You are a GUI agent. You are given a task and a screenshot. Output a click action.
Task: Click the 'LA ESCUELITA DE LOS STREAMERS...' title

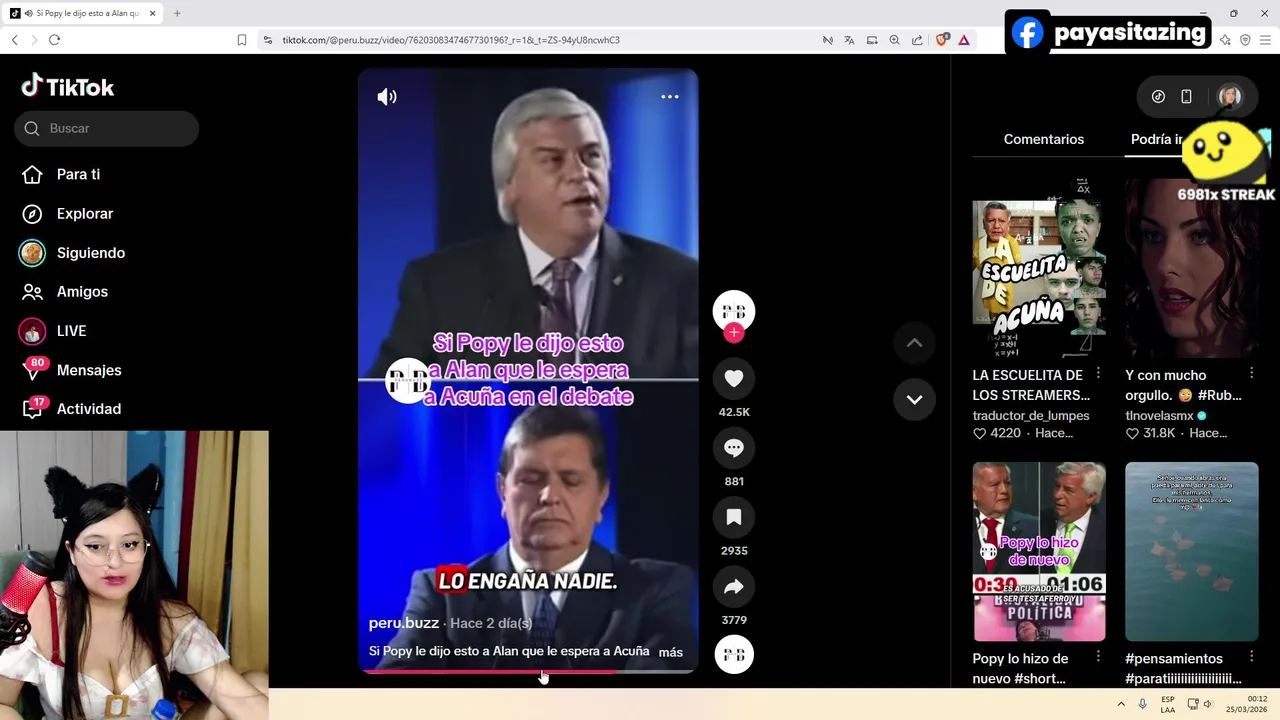pos(1031,385)
